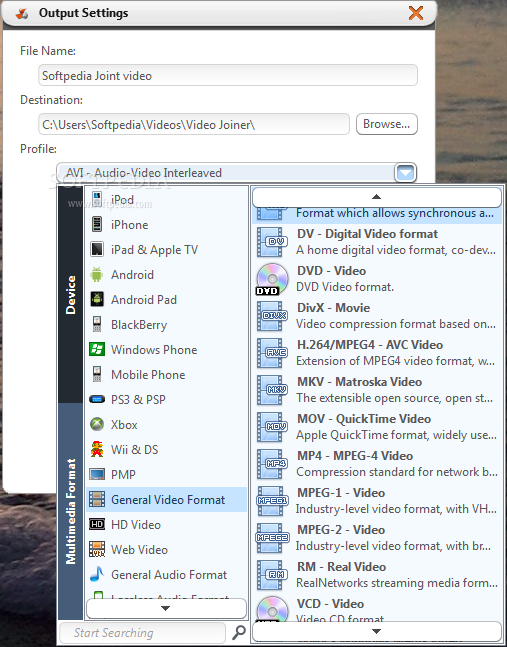
Task: Click the Xbox logo icon
Action: point(97,424)
